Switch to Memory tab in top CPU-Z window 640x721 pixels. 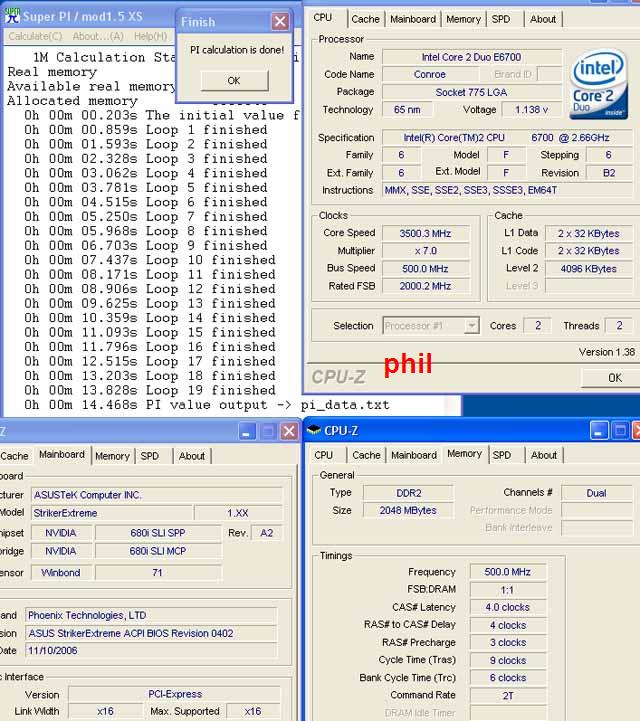click(x=463, y=19)
